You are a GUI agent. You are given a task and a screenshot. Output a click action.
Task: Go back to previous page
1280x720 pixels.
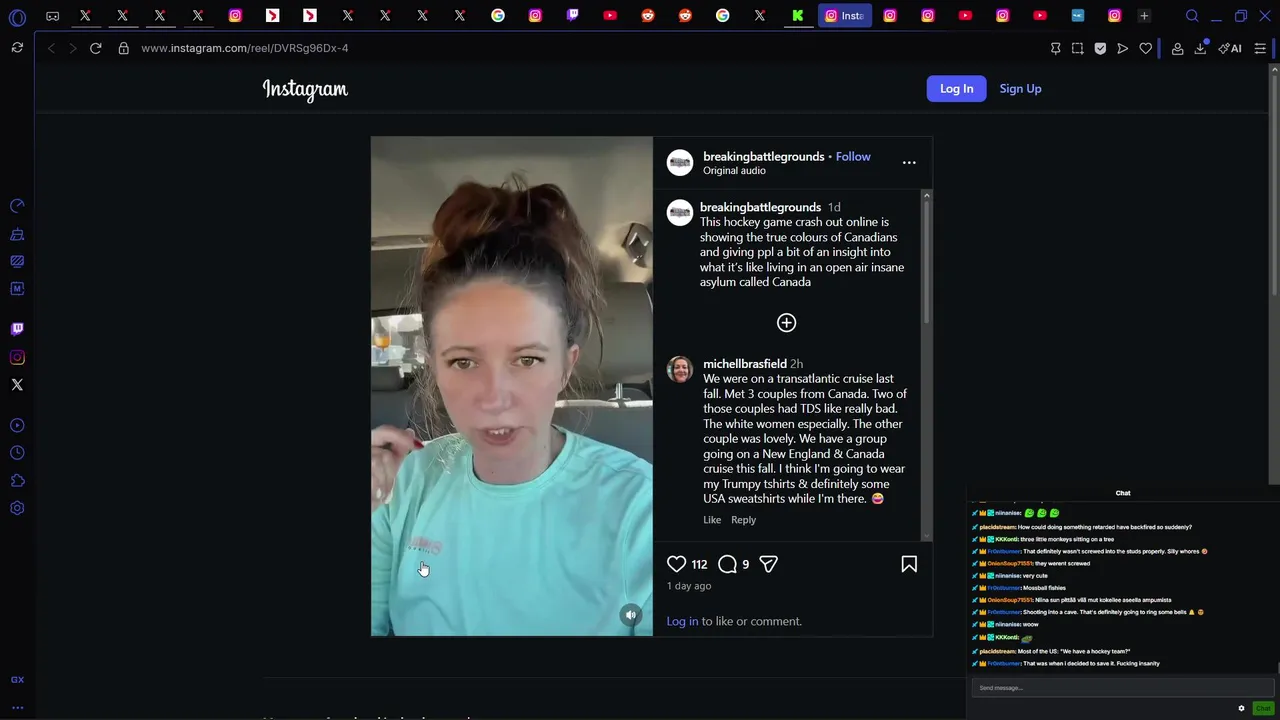tap(51, 48)
